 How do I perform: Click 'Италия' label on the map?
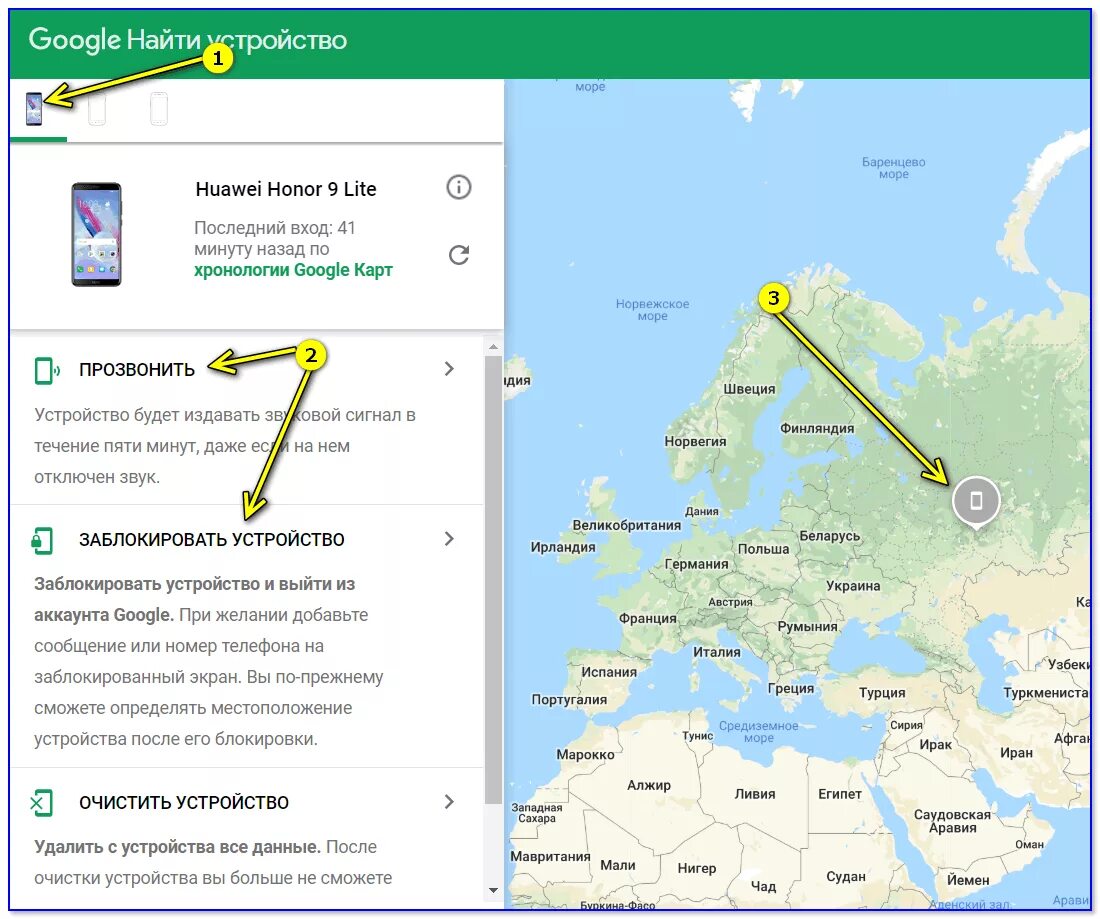tap(717, 652)
